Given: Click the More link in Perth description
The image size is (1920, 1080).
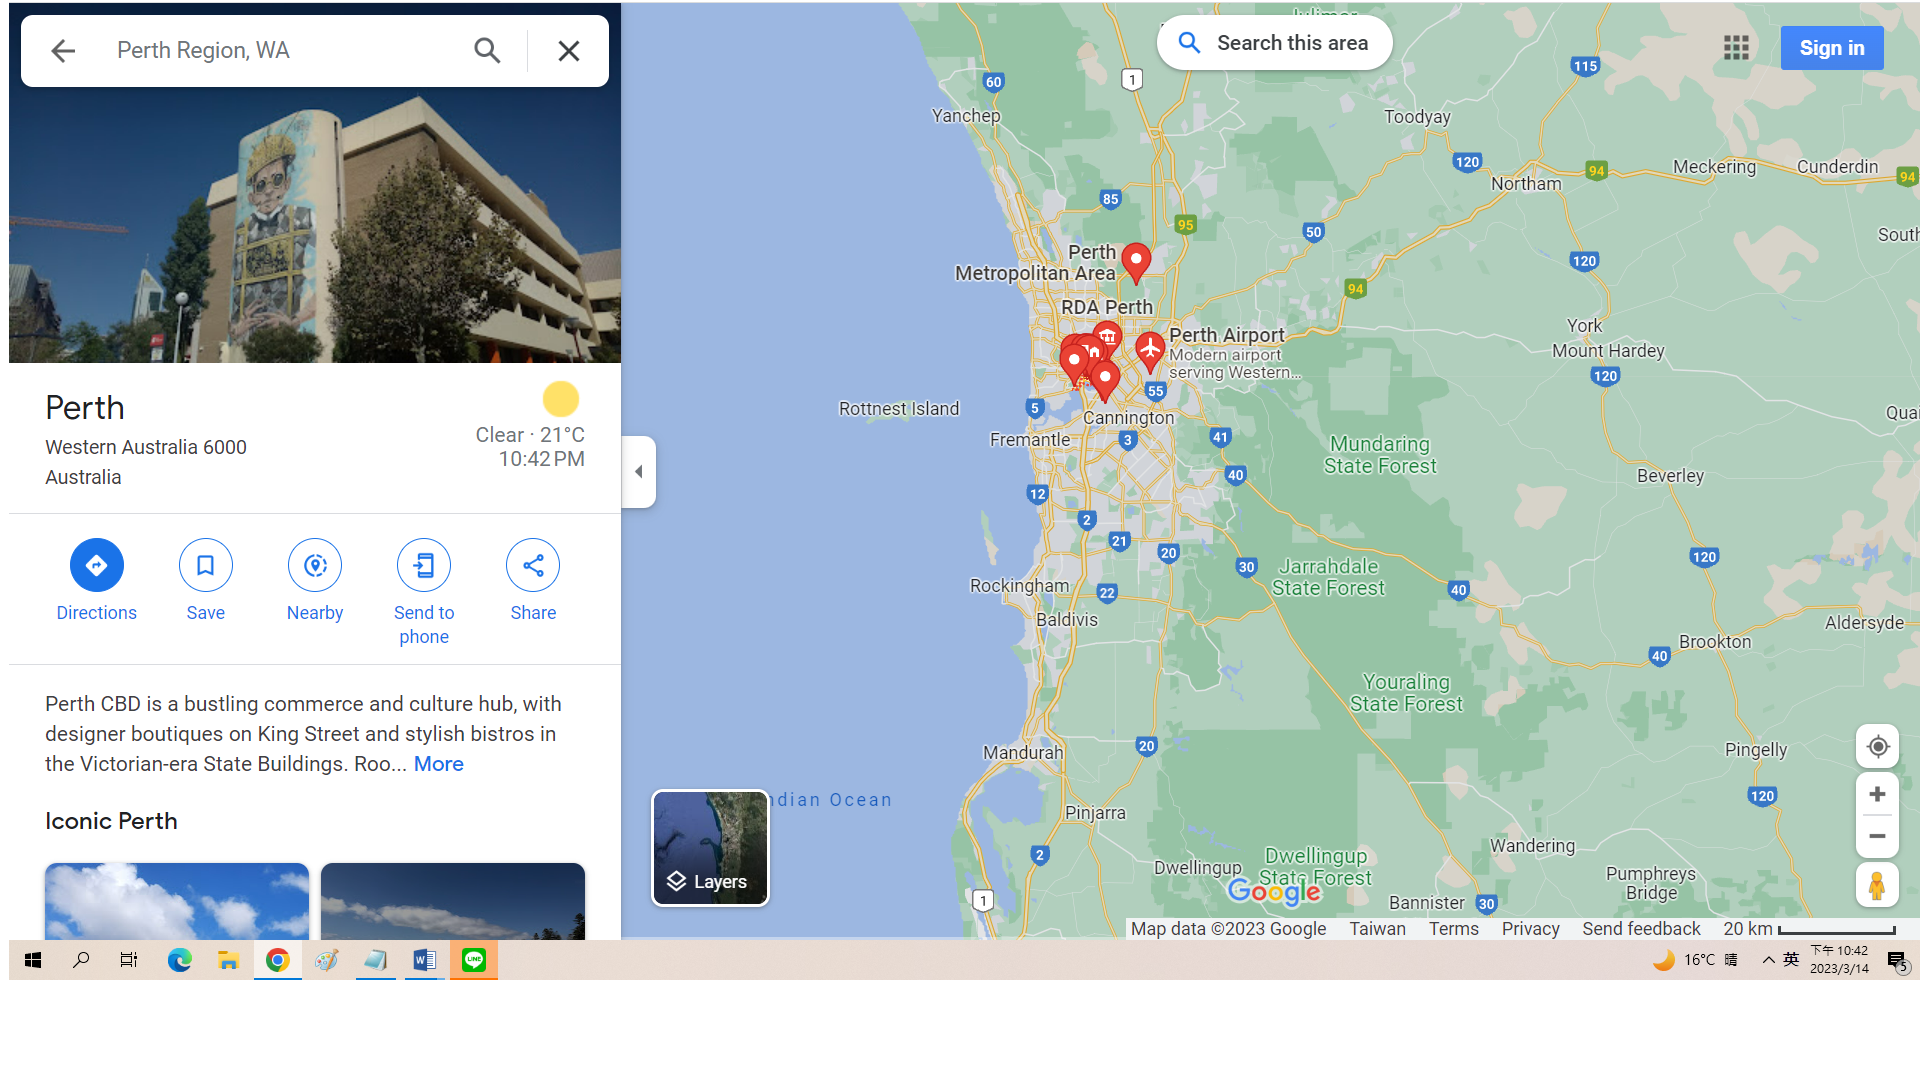Looking at the screenshot, I should [438, 764].
